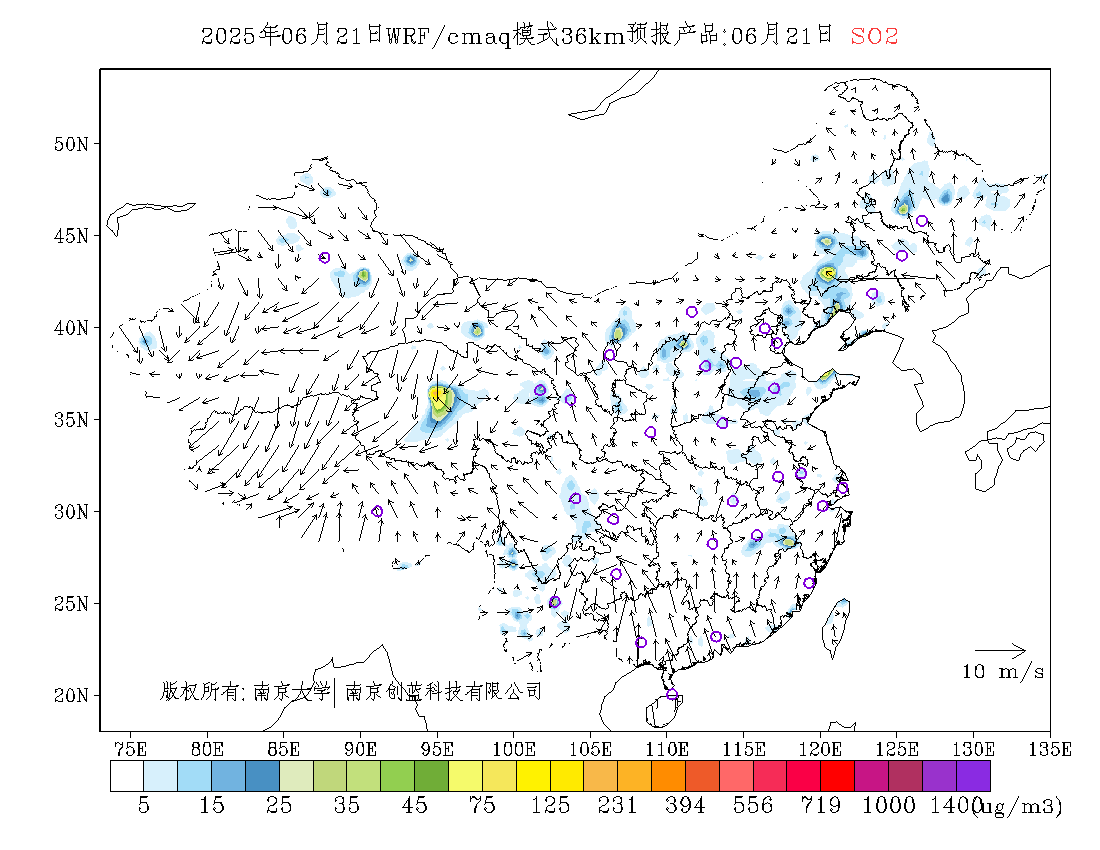Image resolution: width=1100 pixels, height=850 pixels.
Task: Click the white first legend swatch
Action: coord(127,776)
